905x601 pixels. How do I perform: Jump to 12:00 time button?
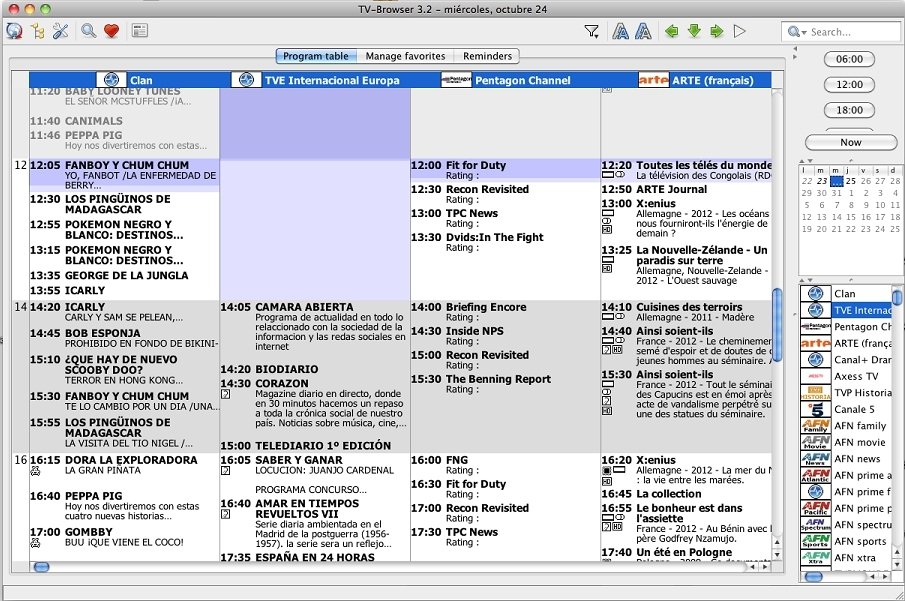click(850, 84)
